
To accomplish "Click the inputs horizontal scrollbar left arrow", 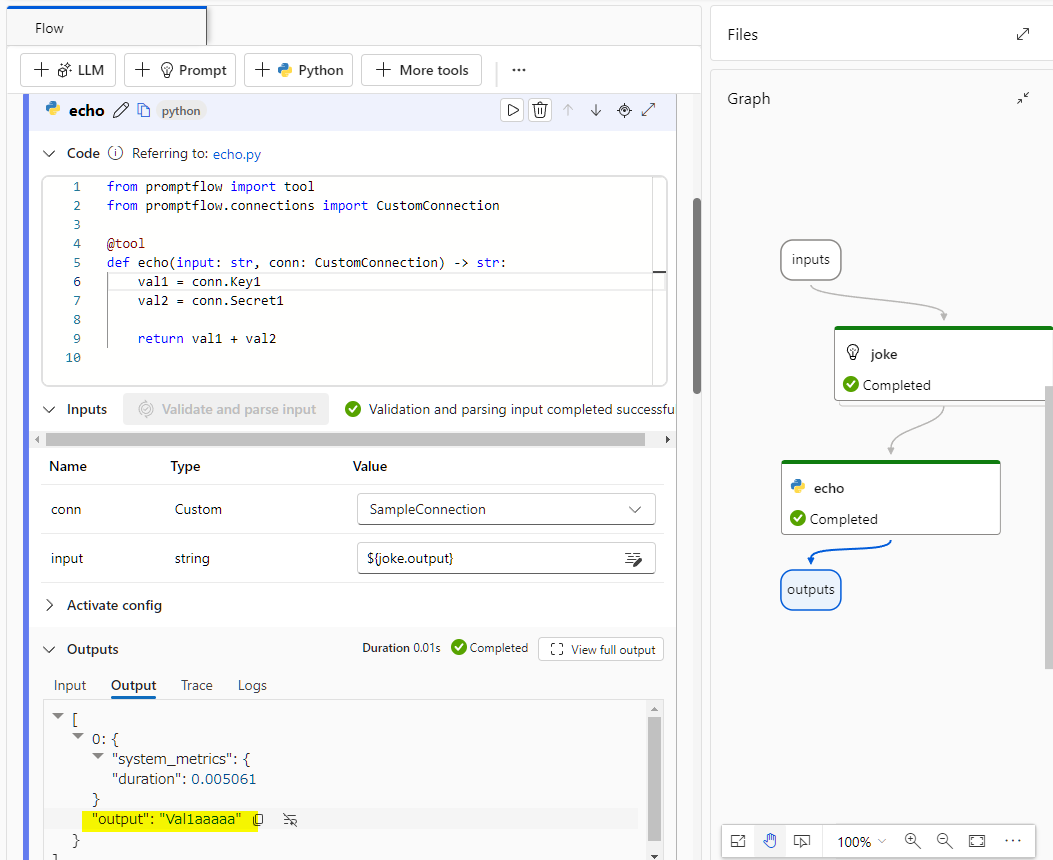I will [37, 440].
